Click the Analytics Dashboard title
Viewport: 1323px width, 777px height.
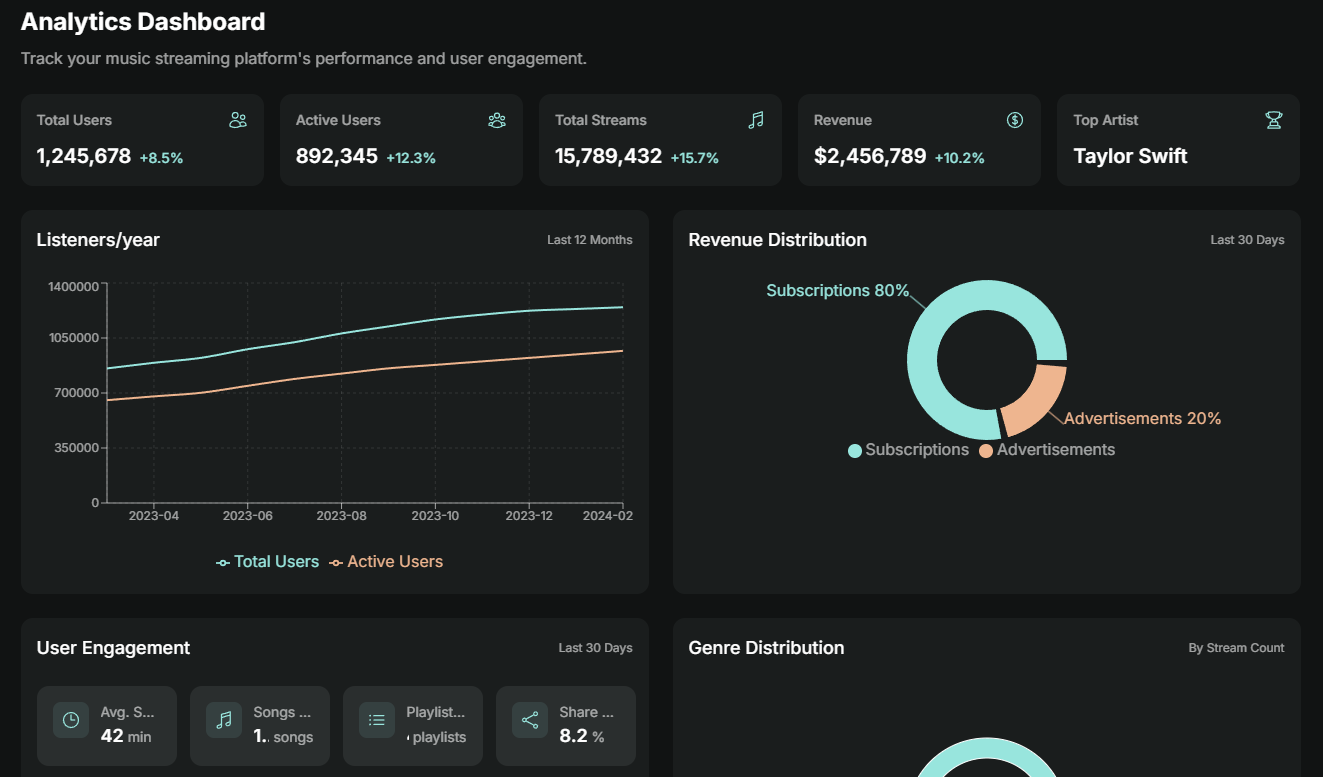point(143,21)
